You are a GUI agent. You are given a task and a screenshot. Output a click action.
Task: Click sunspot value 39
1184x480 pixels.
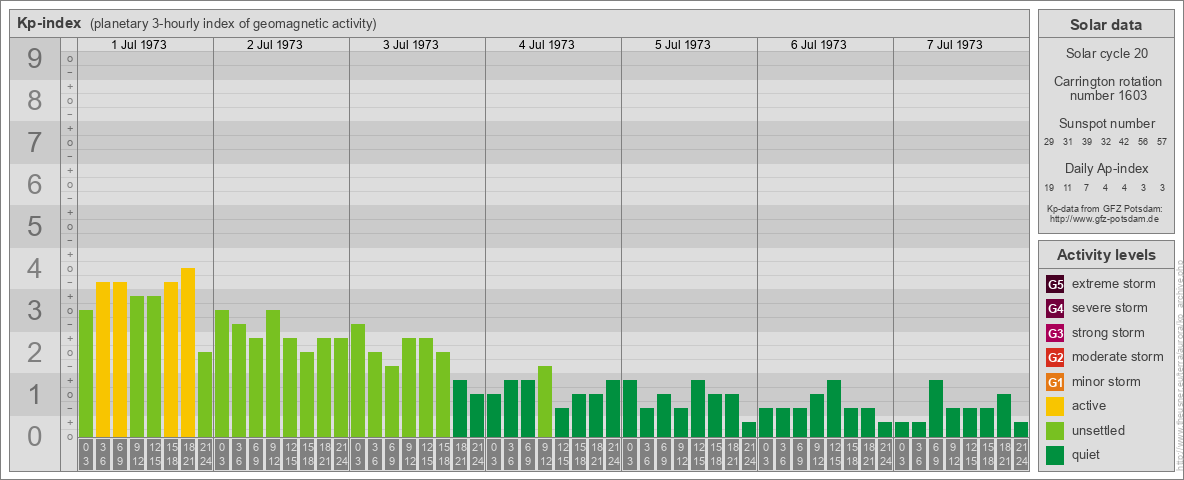[1087, 143]
